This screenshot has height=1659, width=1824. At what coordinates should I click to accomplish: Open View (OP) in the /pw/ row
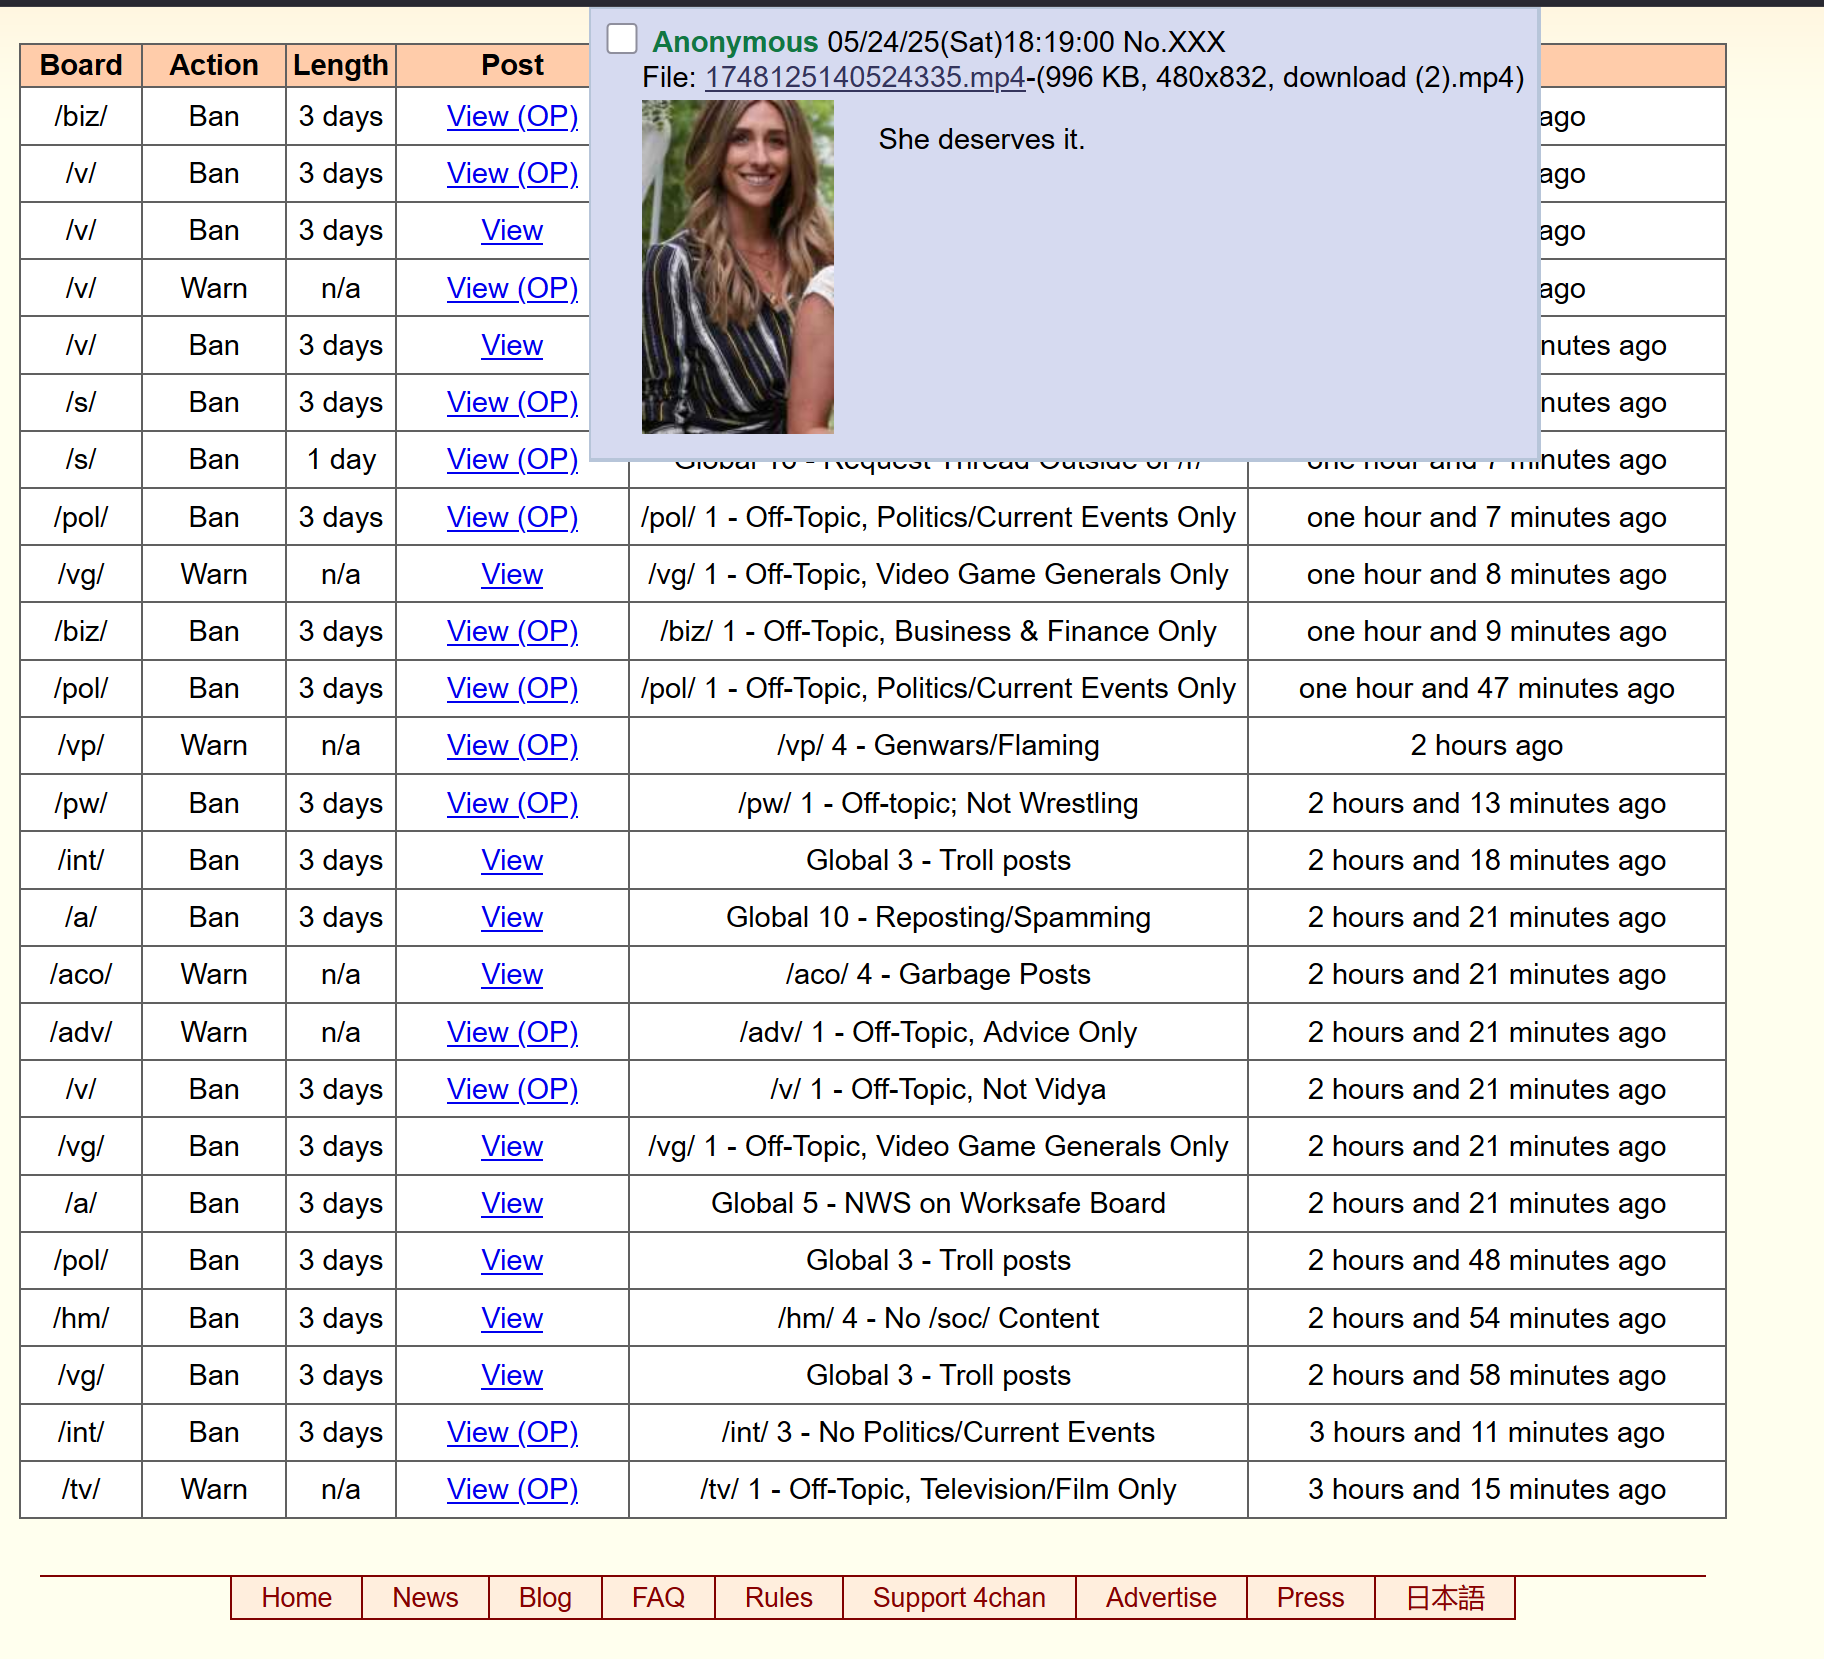[512, 803]
